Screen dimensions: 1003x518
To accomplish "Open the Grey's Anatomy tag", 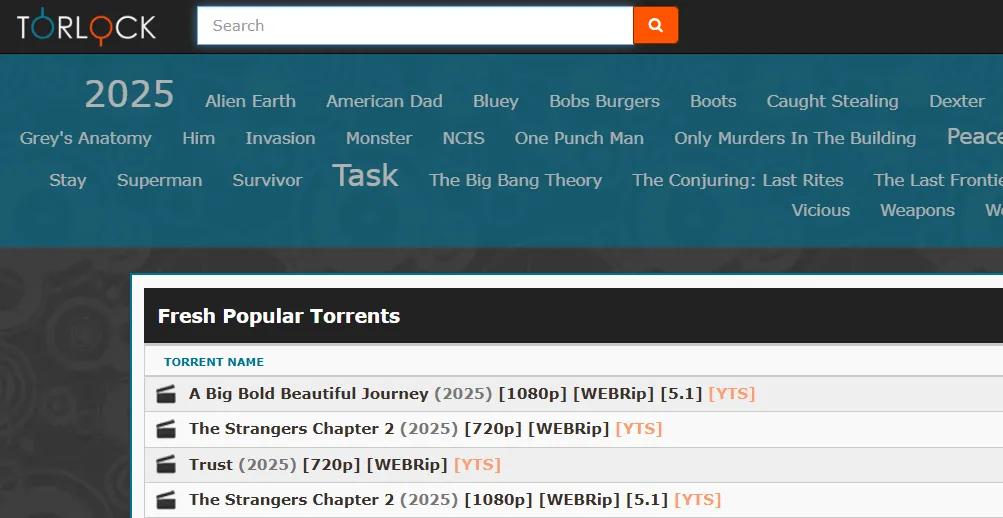I will 86,138.
